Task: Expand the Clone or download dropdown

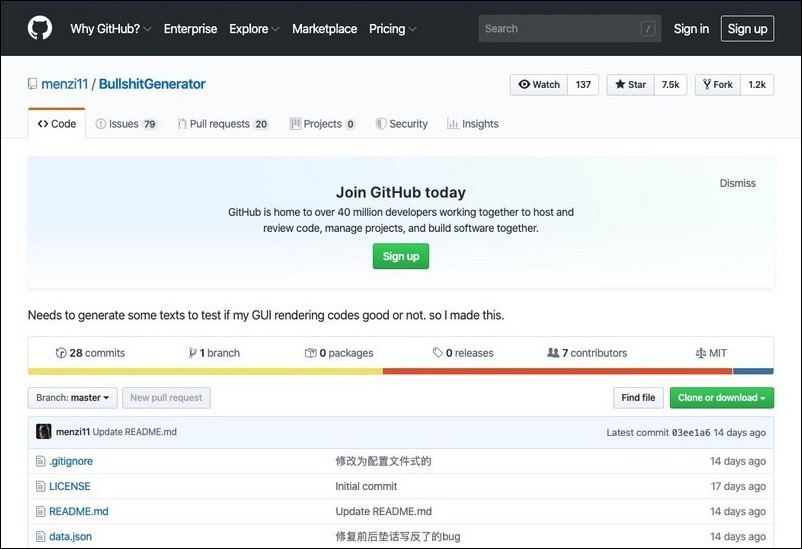Action: pyautogui.click(x=721, y=398)
